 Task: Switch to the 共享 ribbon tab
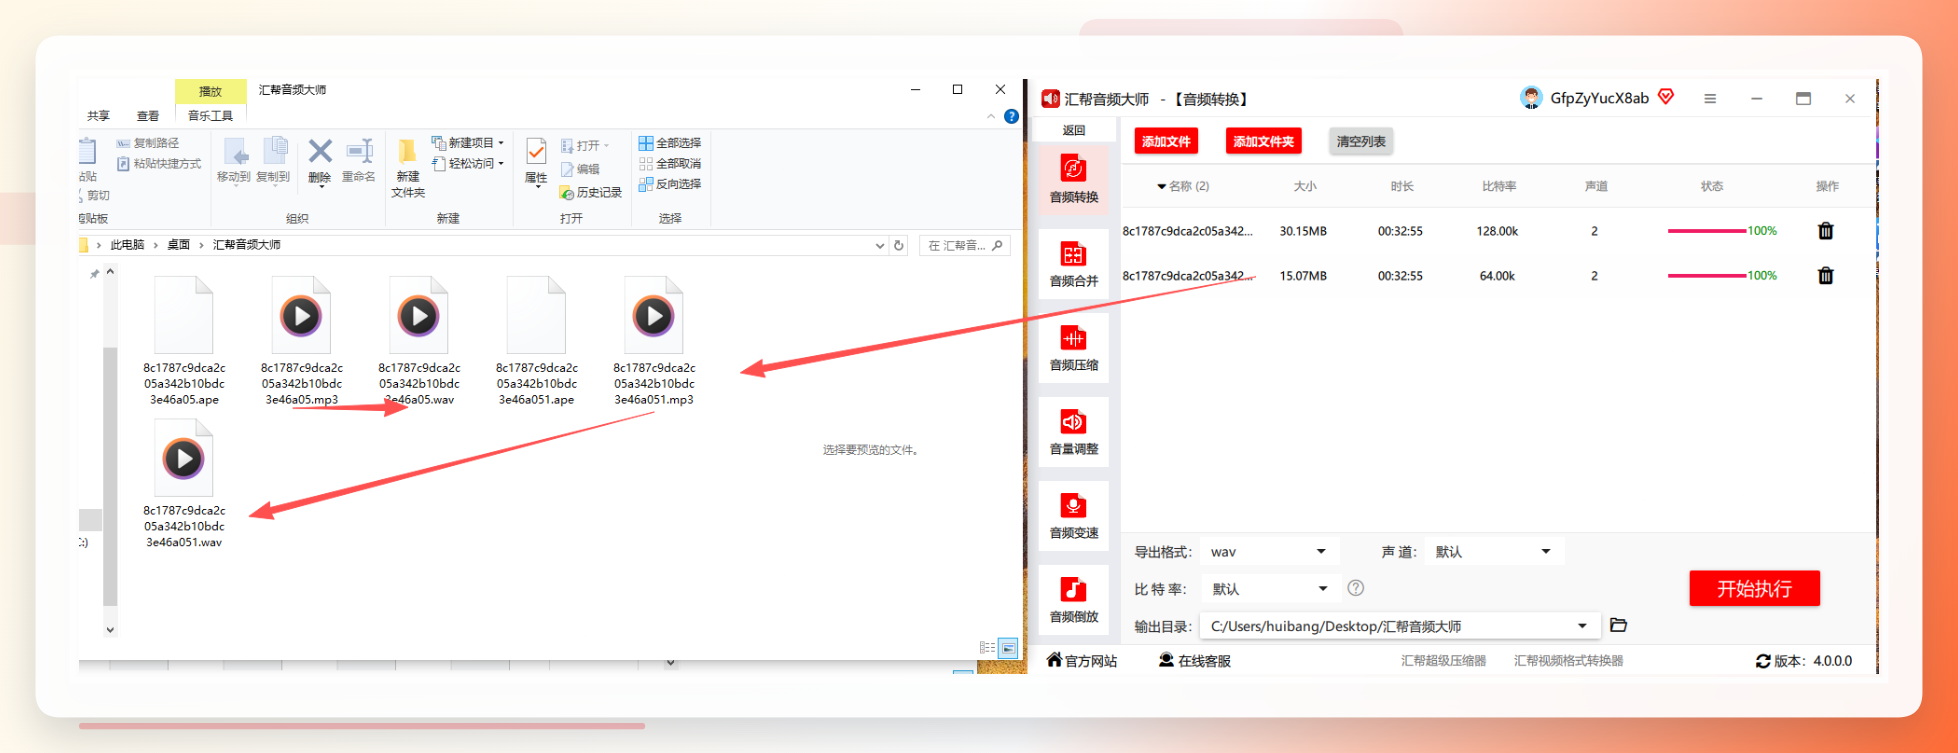(x=98, y=116)
